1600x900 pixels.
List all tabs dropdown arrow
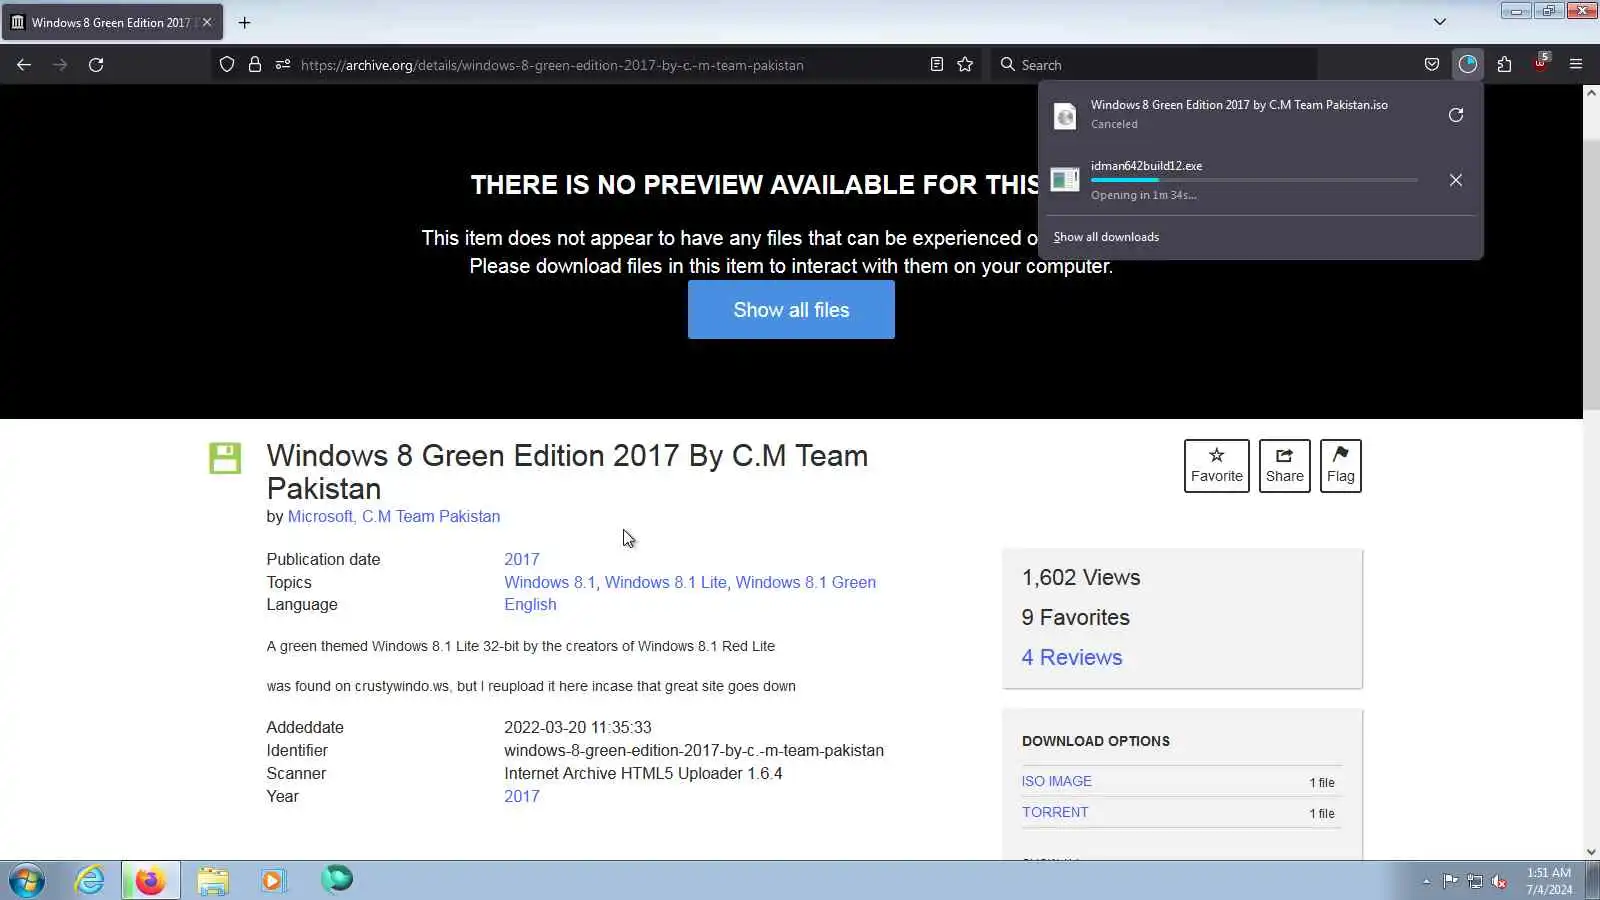click(1440, 22)
